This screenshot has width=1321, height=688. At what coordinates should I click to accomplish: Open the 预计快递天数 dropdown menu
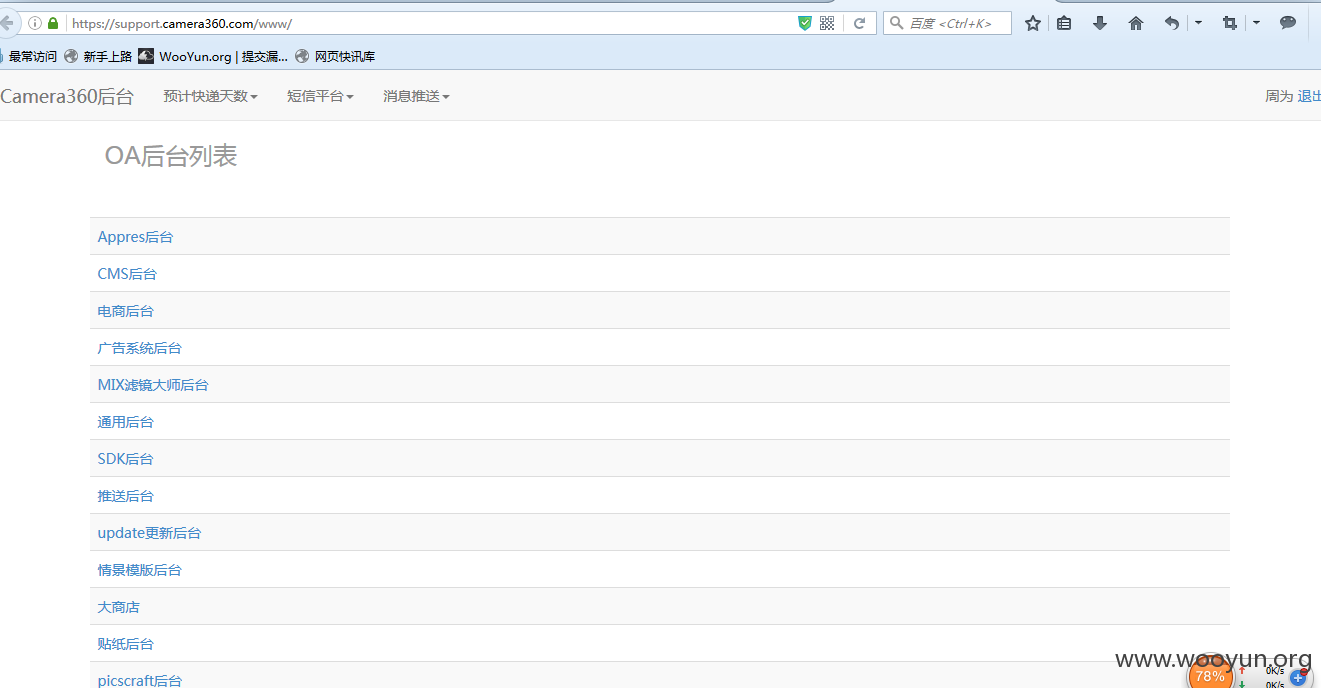pyautogui.click(x=211, y=96)
